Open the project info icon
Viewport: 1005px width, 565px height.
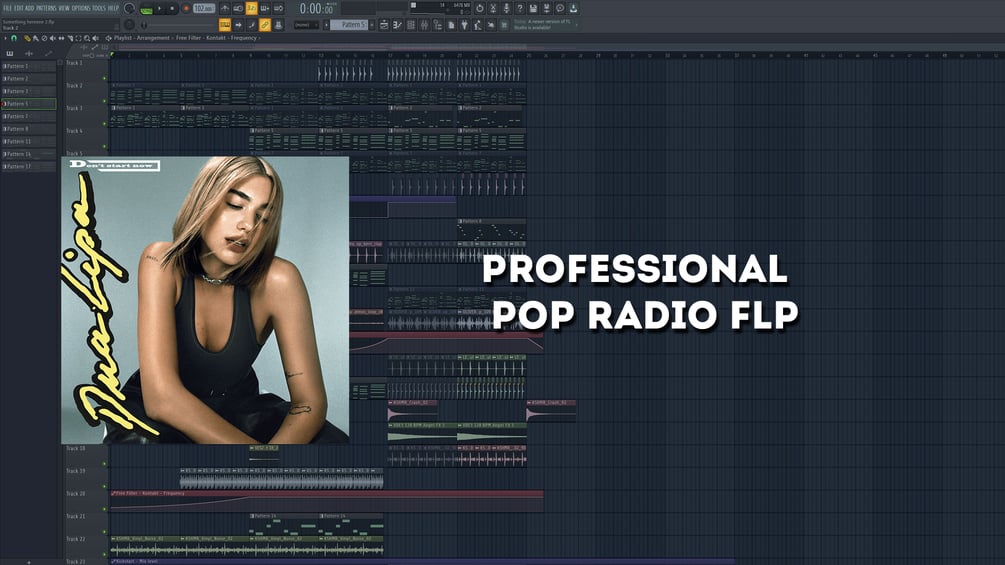coord(451,25)
